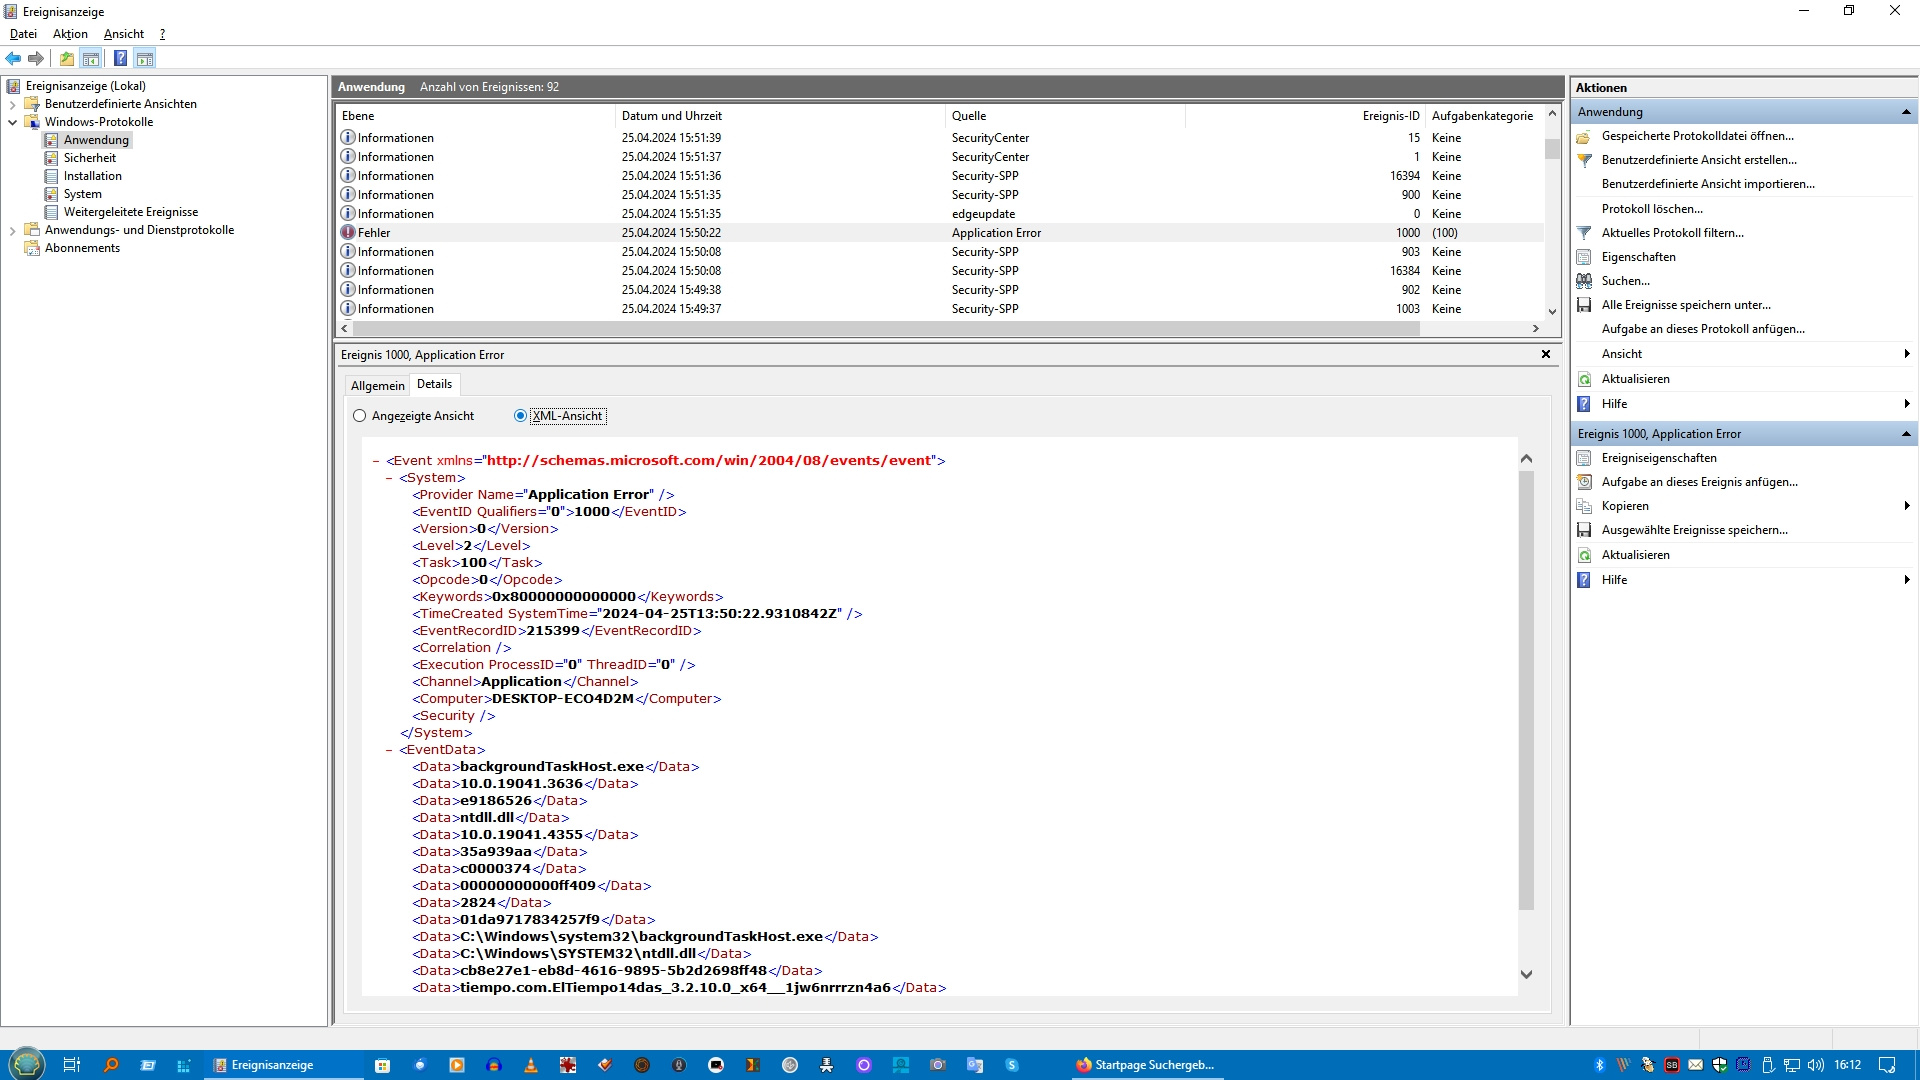1920x1080 pixels.
Task: Open the Aktion menu
Action: point(70,34)
